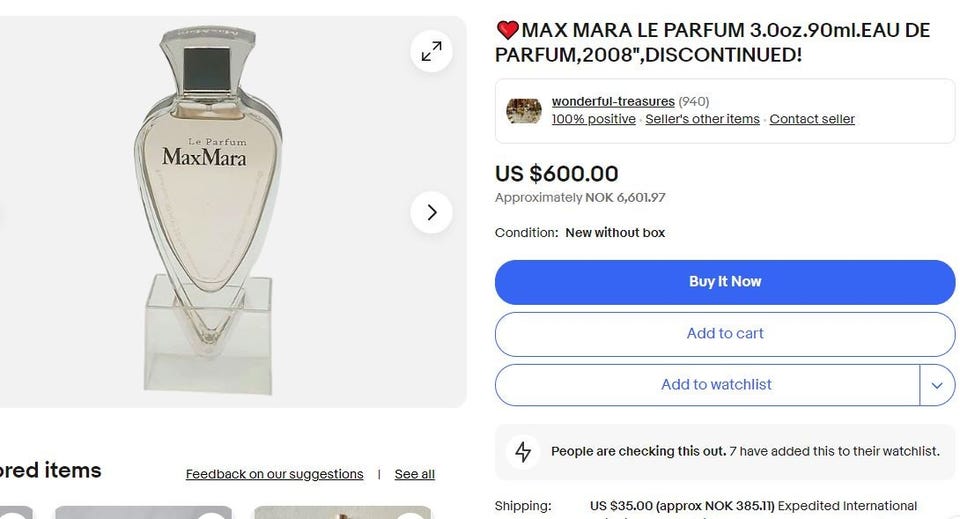Open Seller's other items

tap(702, 119)
